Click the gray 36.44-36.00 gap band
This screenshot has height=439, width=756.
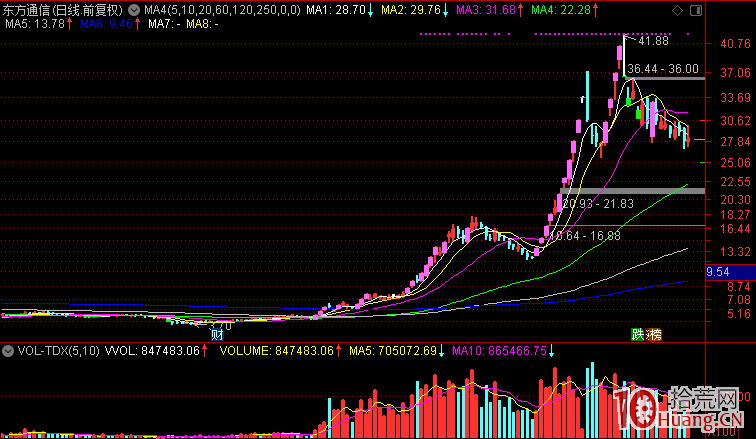(664, 78)
